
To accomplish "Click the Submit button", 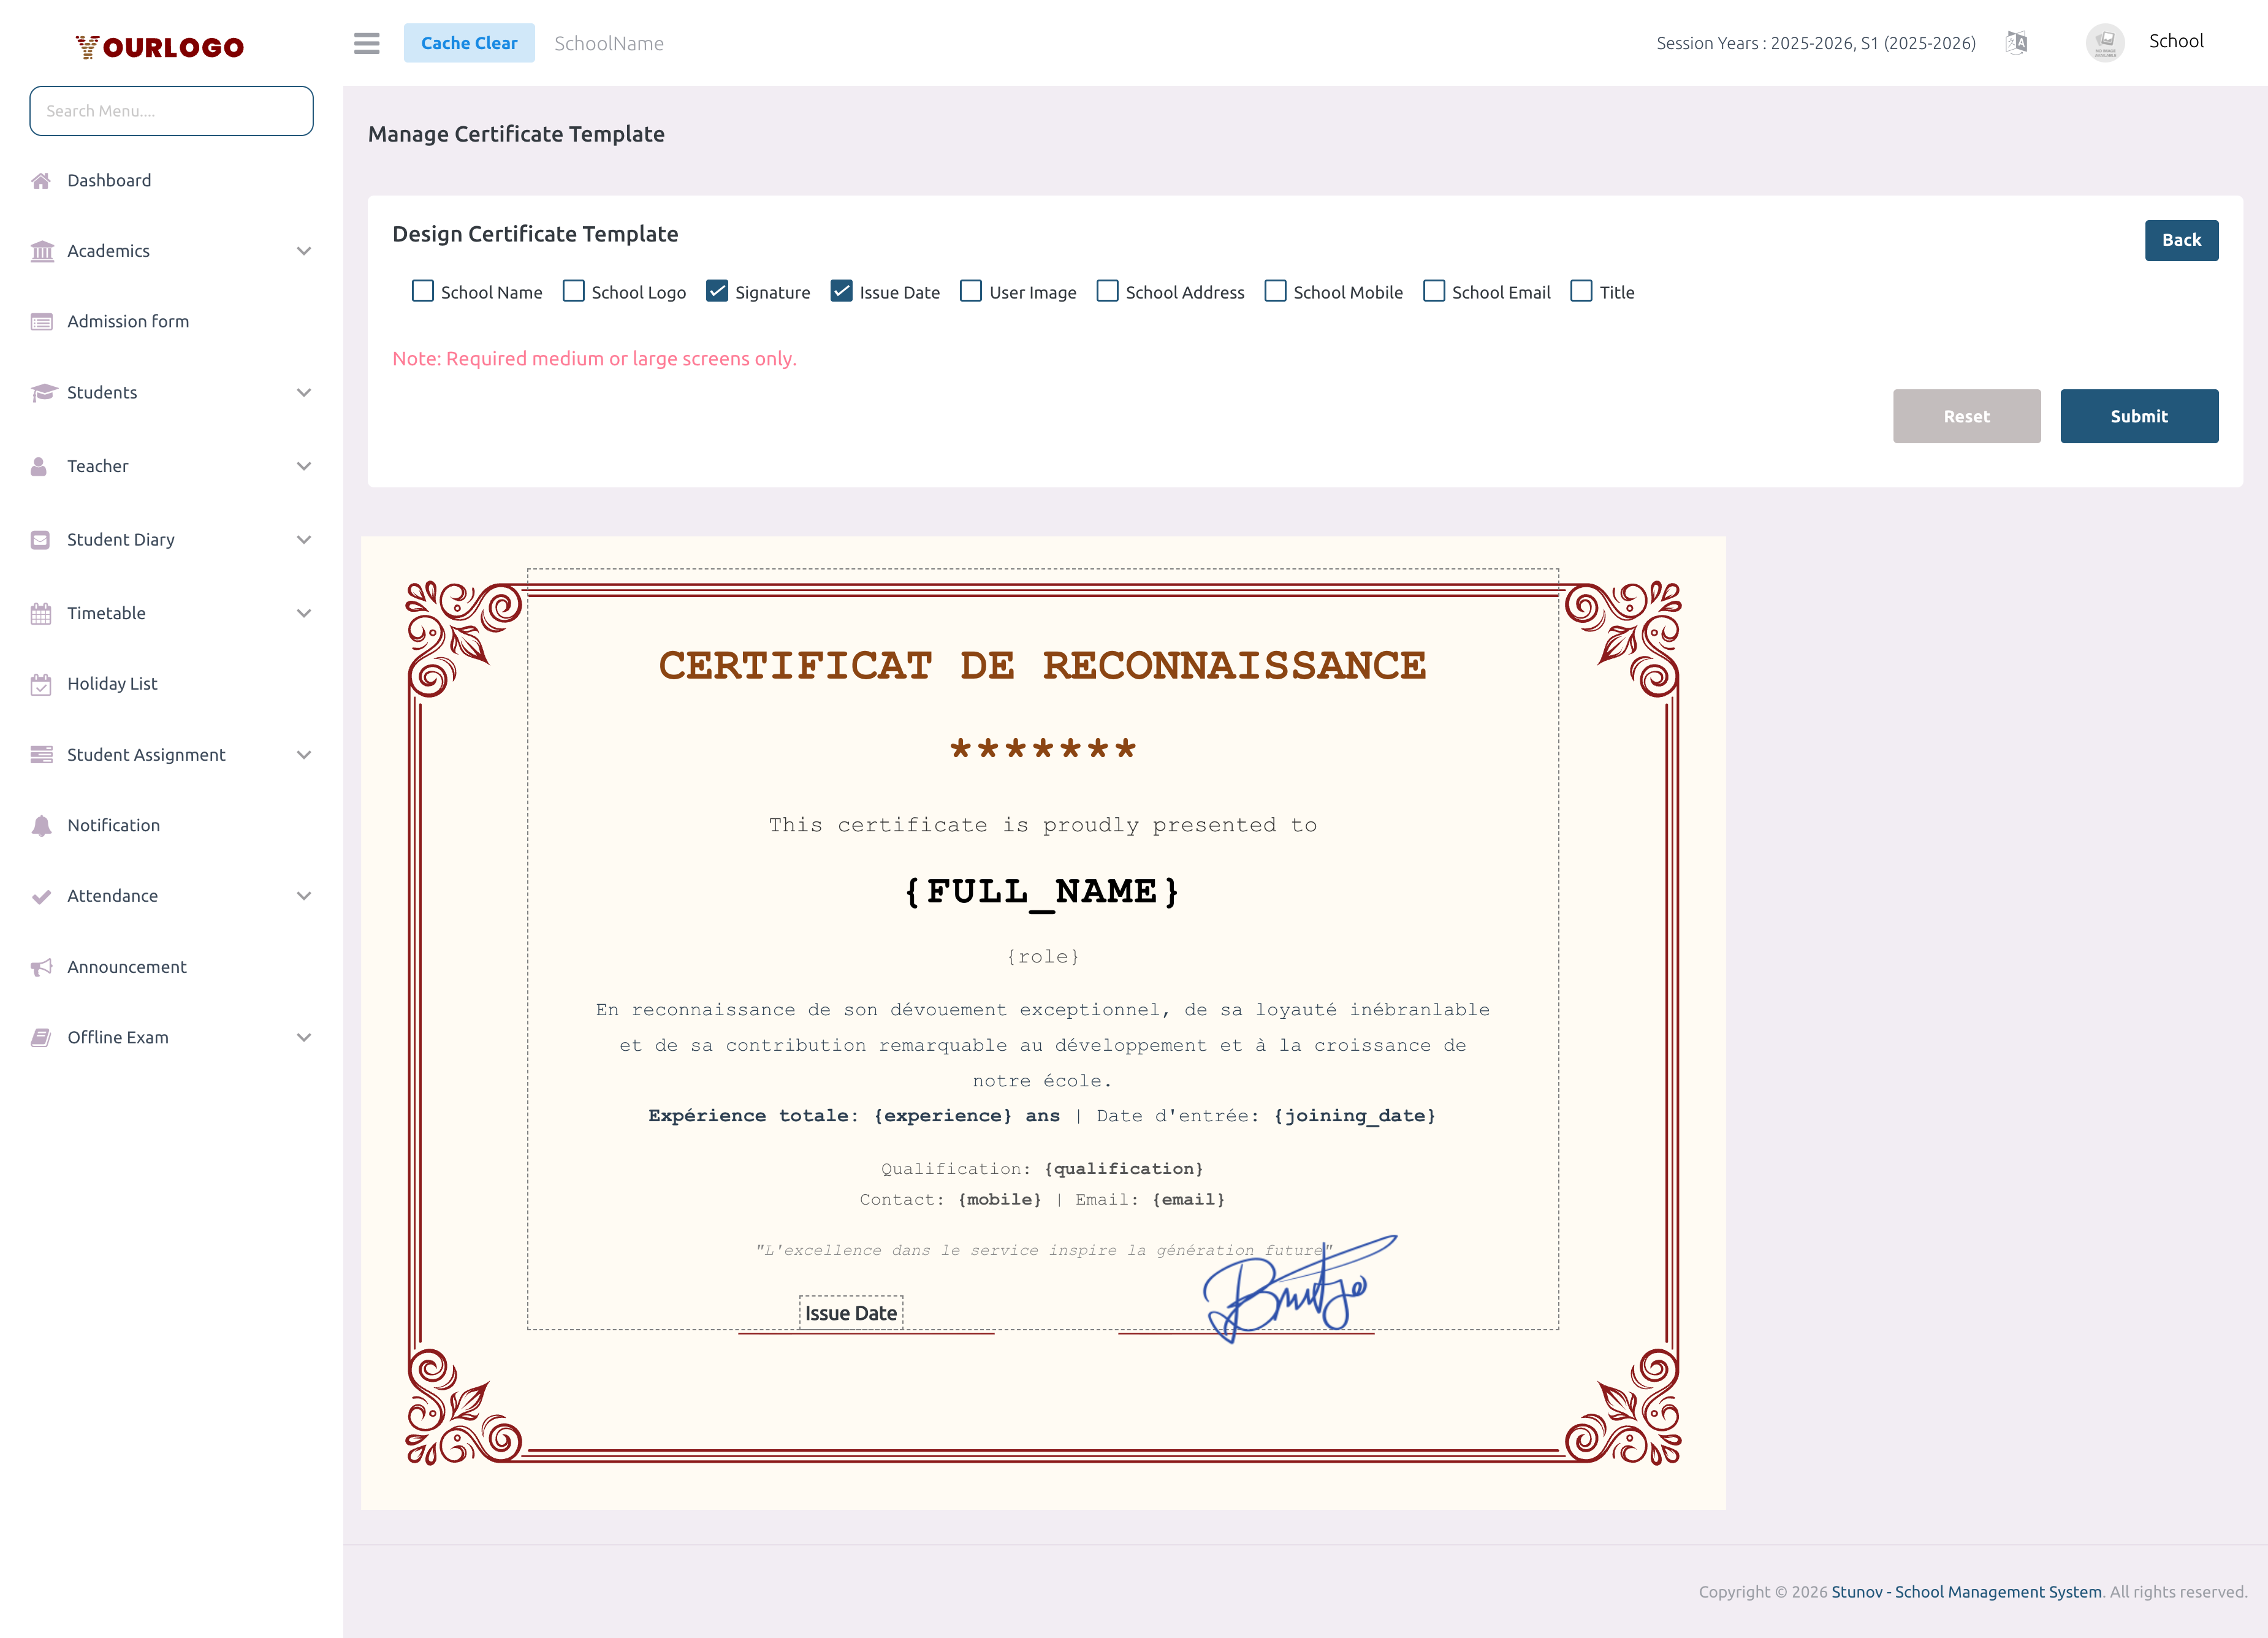I will coord(2139,416).
